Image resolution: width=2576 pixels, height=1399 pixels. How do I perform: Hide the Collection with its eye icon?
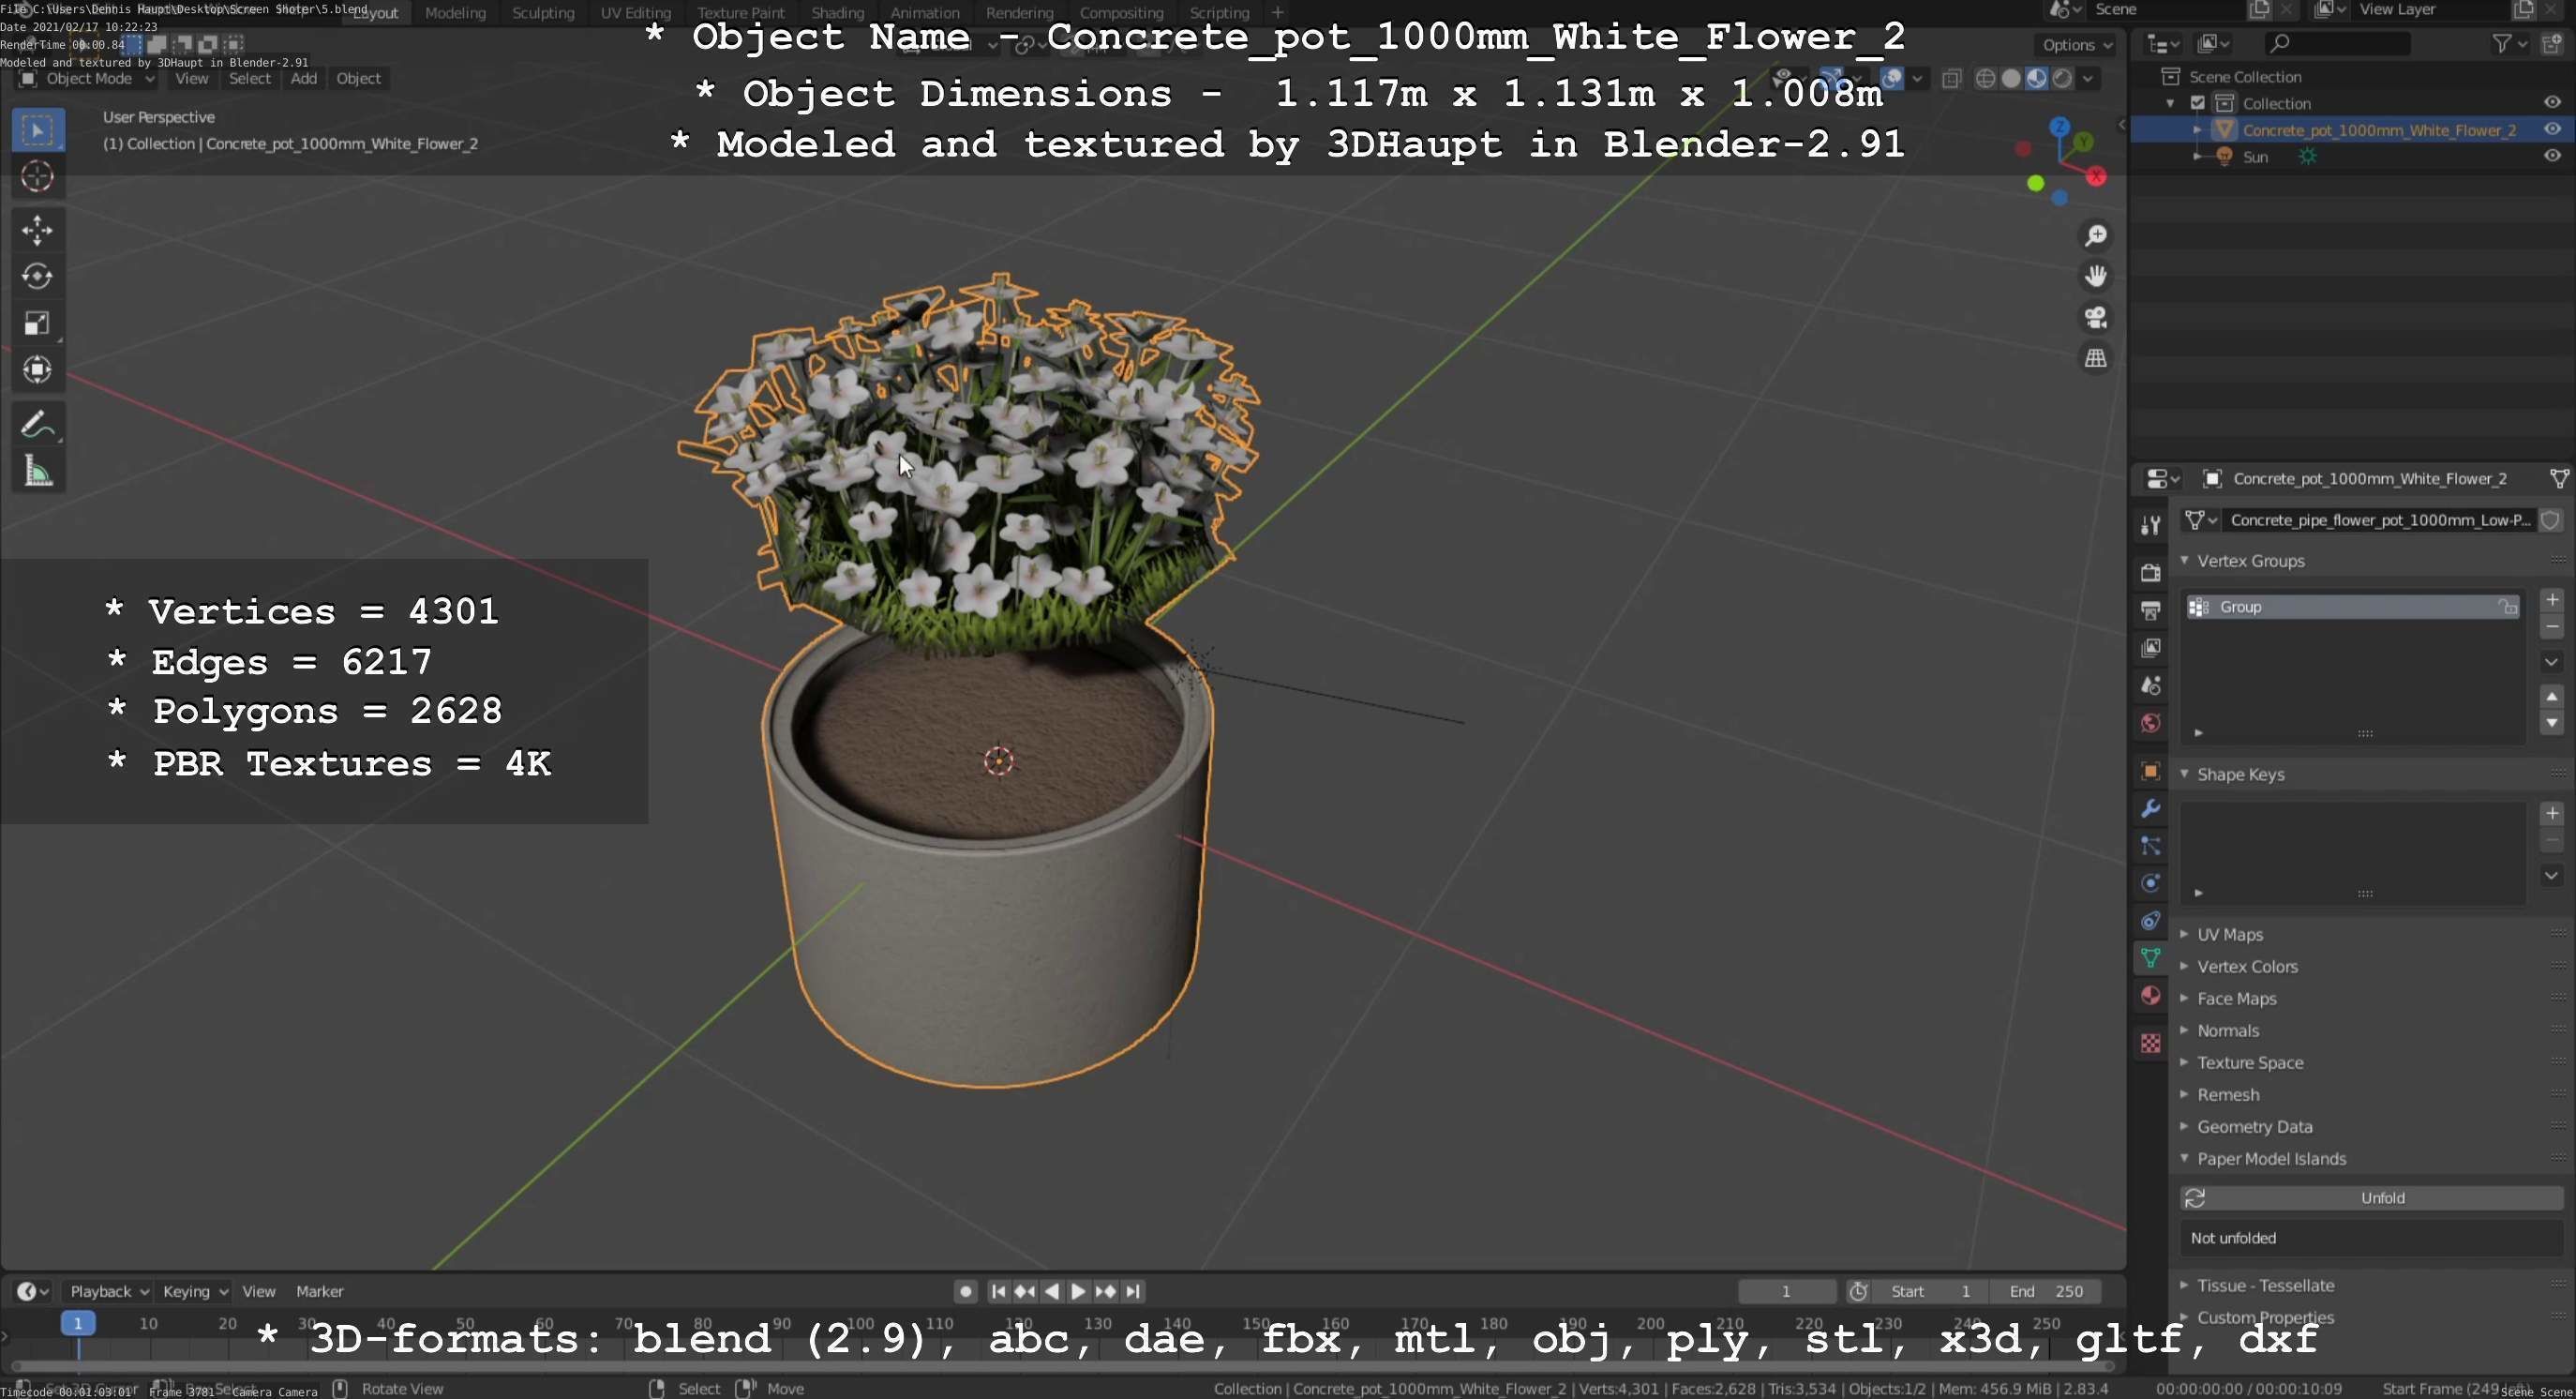[x=2552, y=103]
